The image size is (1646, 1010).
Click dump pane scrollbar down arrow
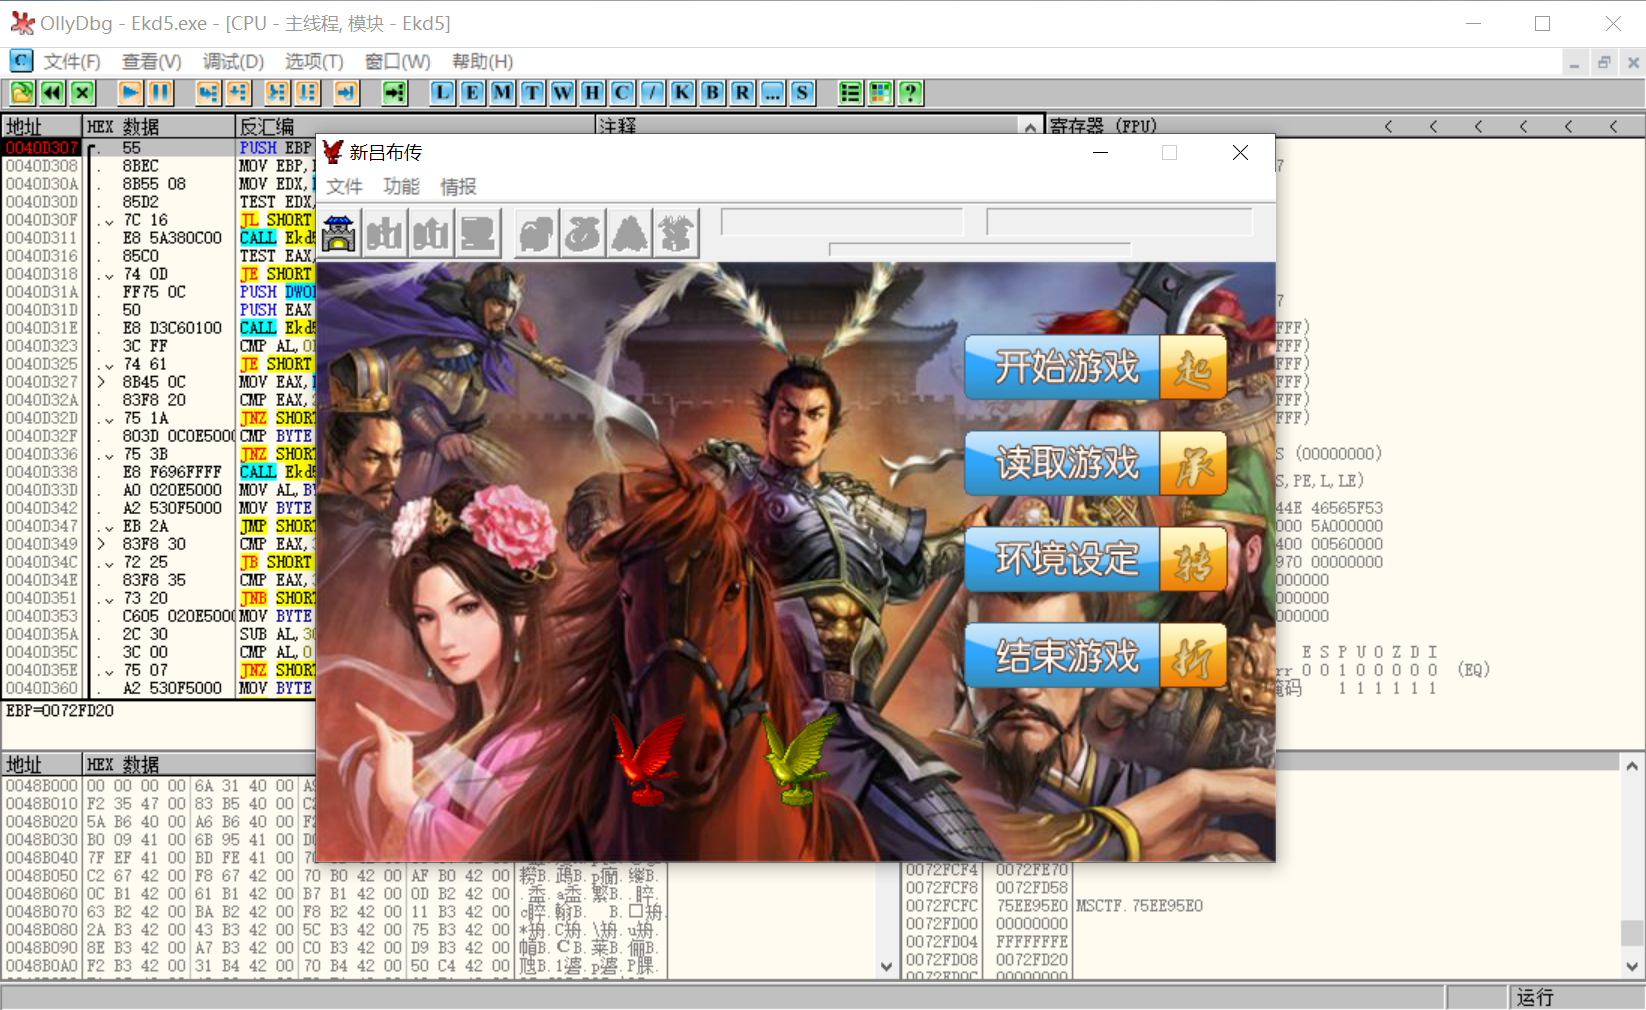(x=886, y=967)
